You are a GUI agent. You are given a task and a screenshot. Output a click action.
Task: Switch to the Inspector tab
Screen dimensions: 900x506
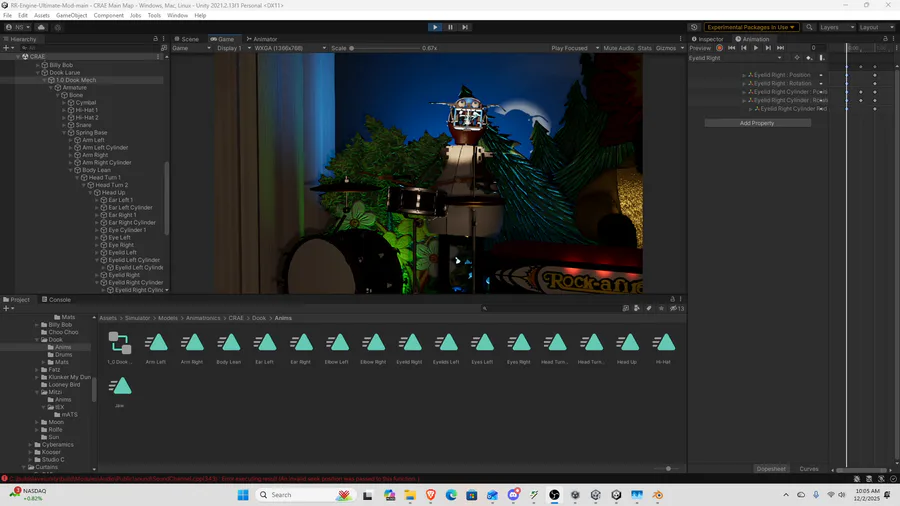click(707, 39)
